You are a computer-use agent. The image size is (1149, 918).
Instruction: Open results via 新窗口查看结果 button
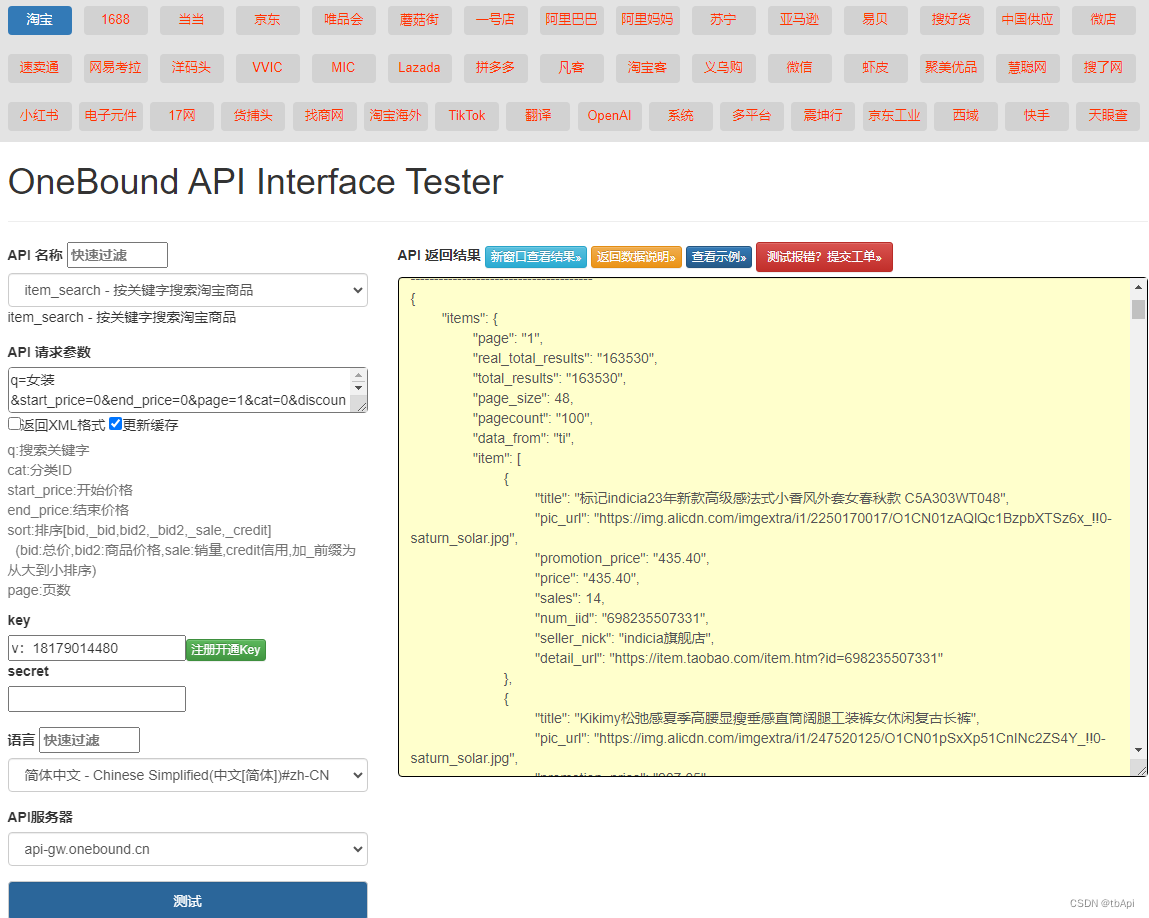[x=536, y=257]
